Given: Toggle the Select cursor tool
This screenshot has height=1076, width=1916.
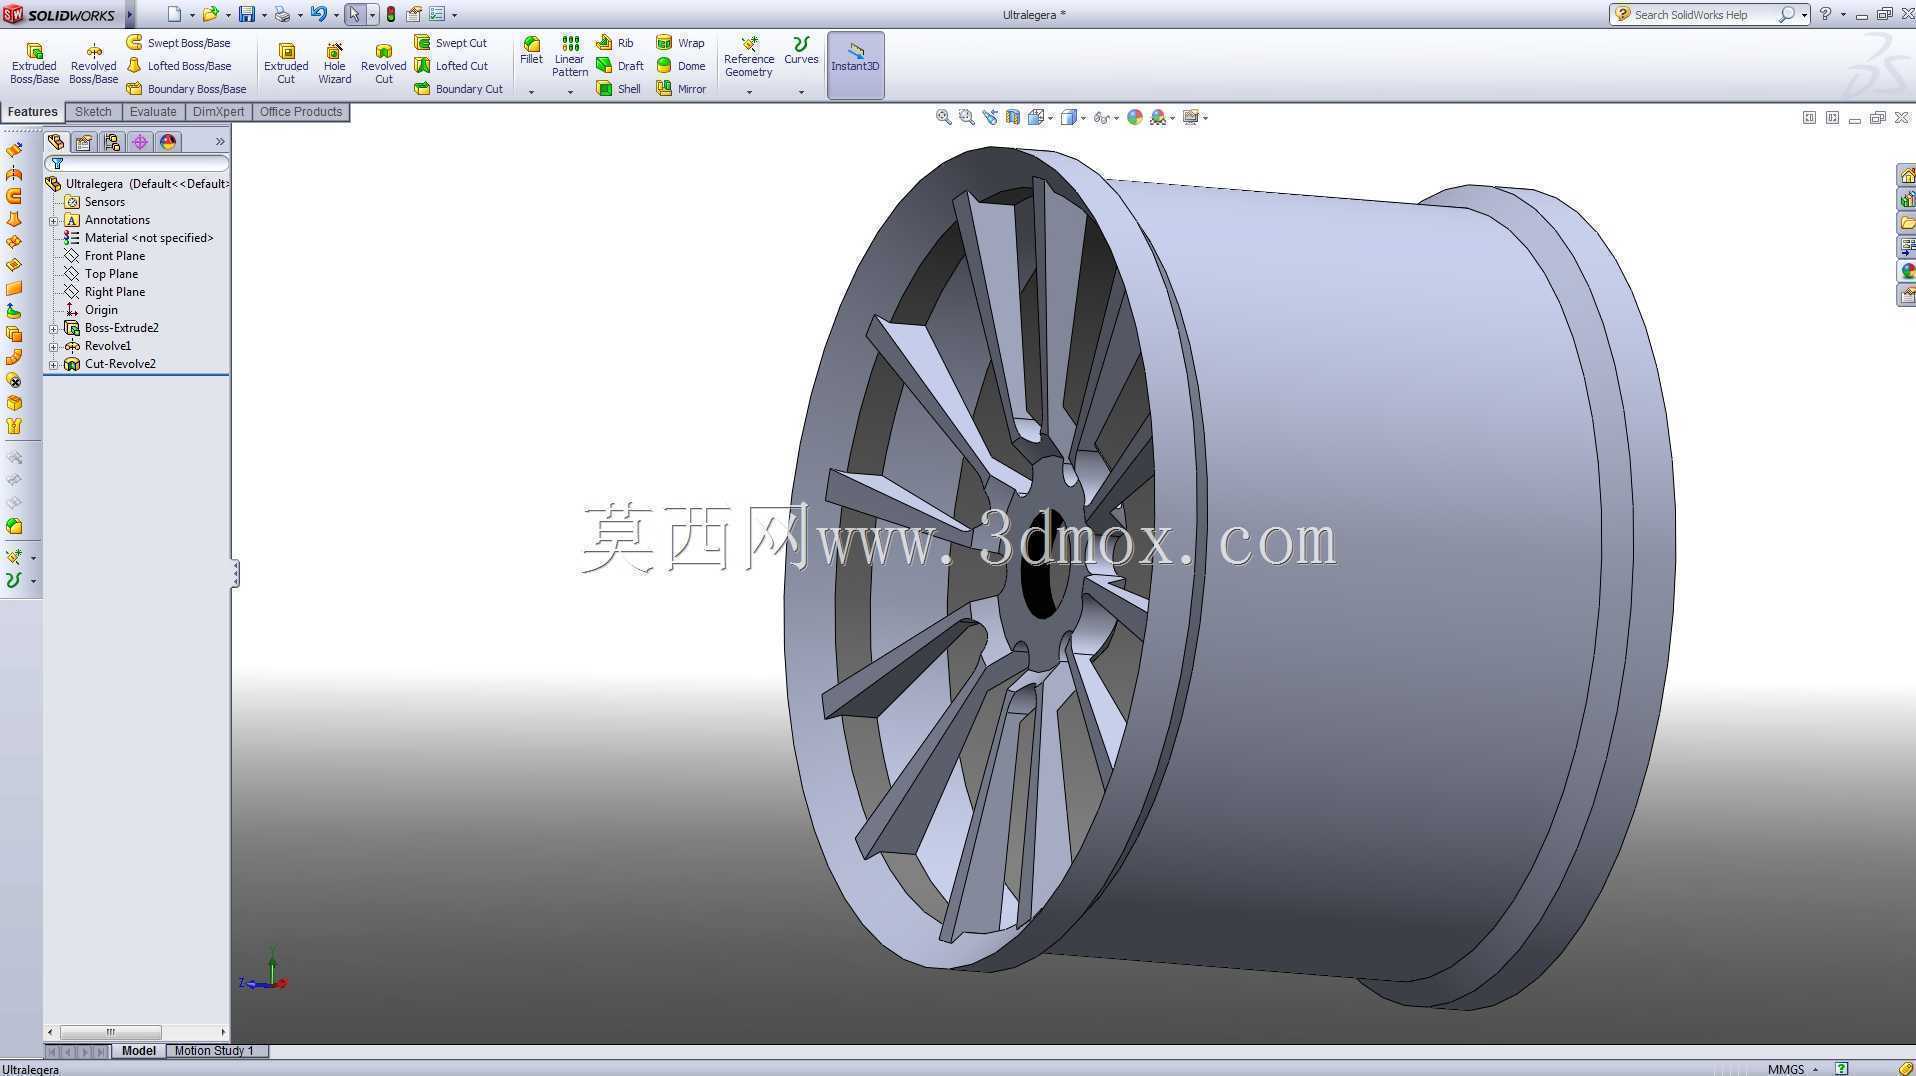Looking at the screenshot, I should [354, 15].
